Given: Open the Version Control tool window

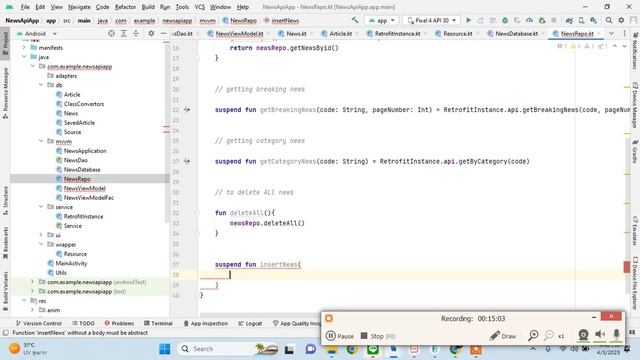Looking at the screenshot, I should click(x=39, y=323).
